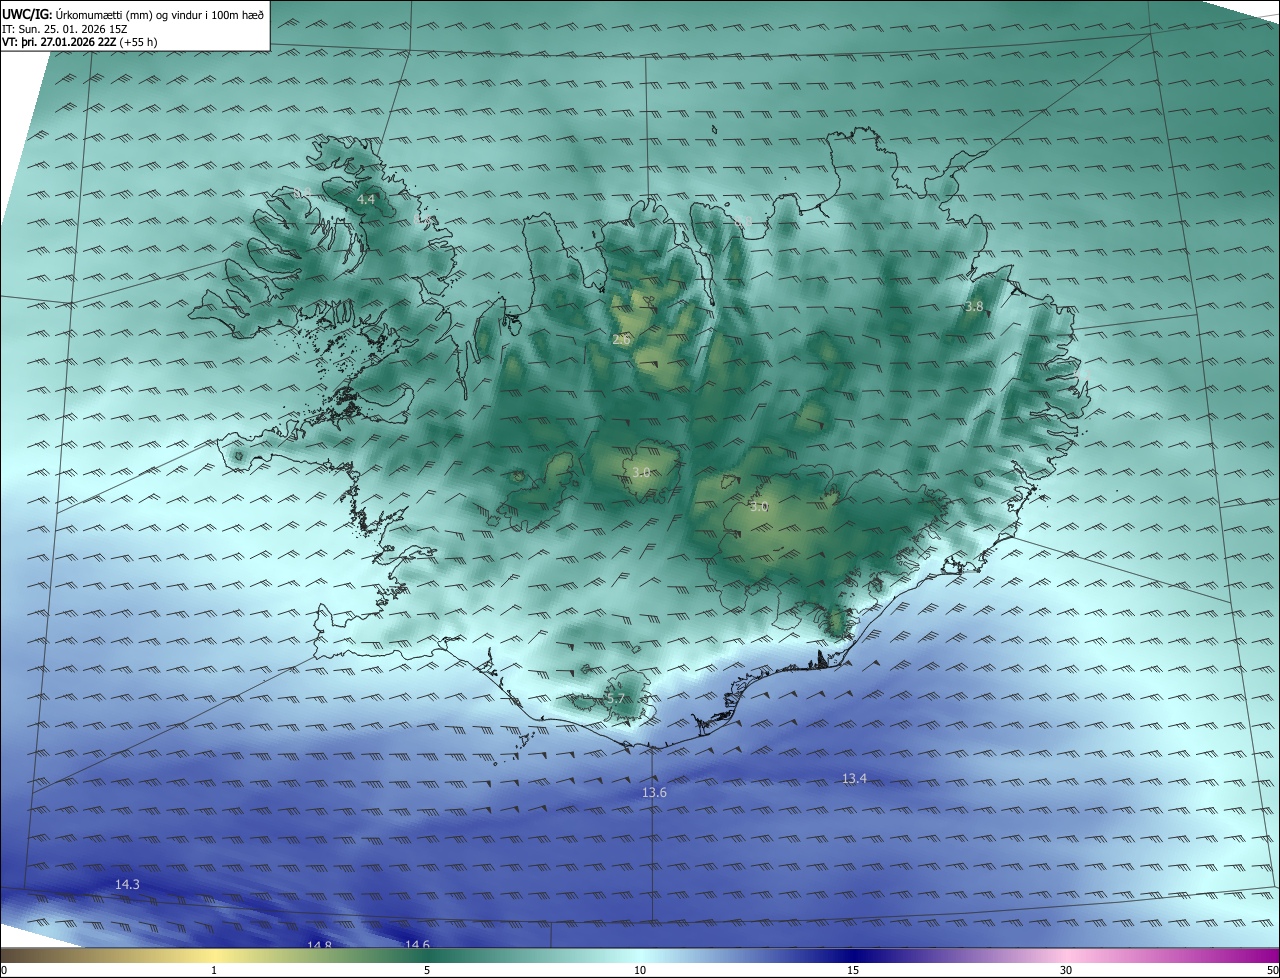This screenshot has width=1280, height=978.
Task: Click the 3.8 value in east Iceland
Action: coord(974,307)
